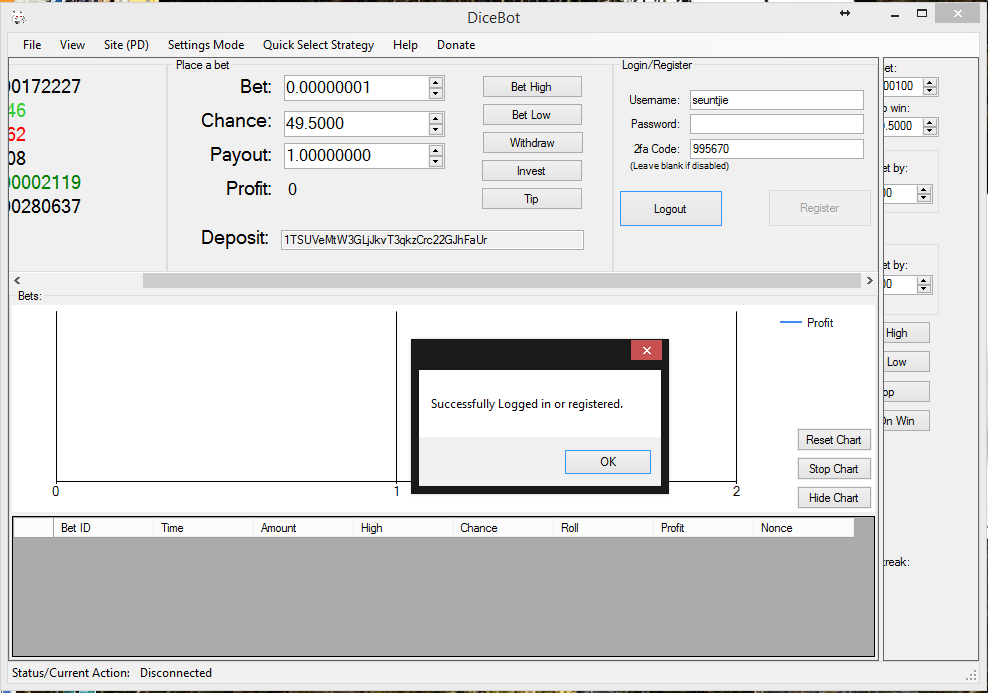This screenshot has width=988, height=693.
Task: Click the Hide Chart button
Action: click(834, 498)
